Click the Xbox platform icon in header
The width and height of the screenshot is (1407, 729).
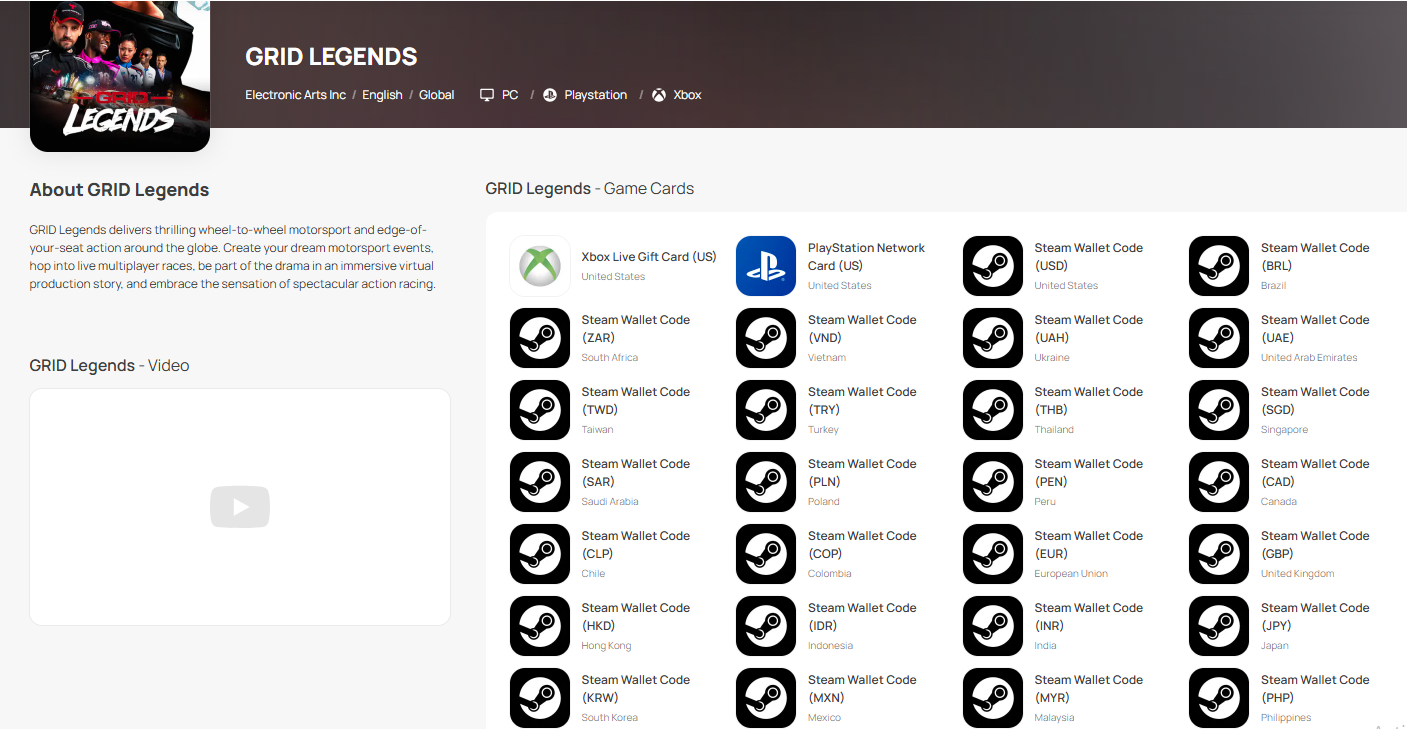point(659,95)
